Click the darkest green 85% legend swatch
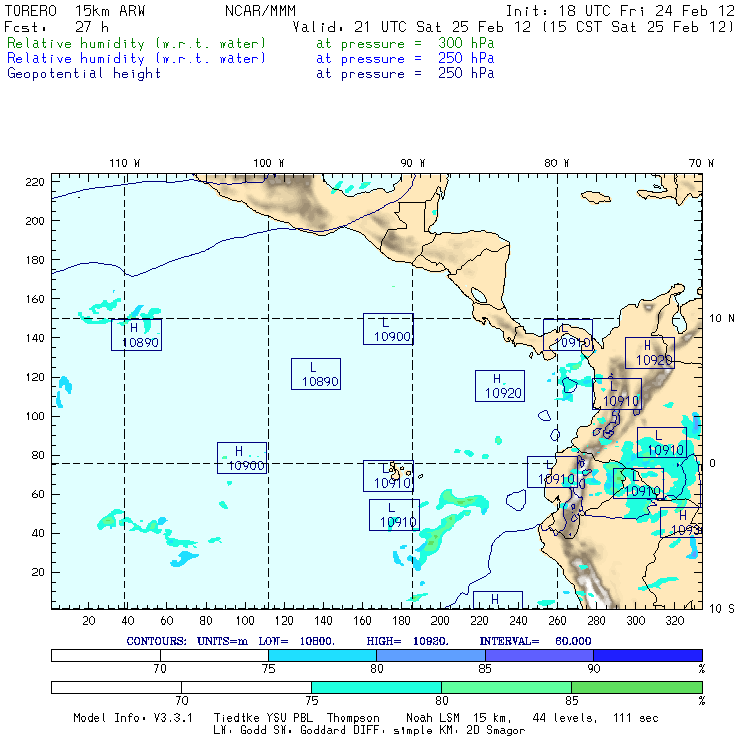 click(637, 687)
